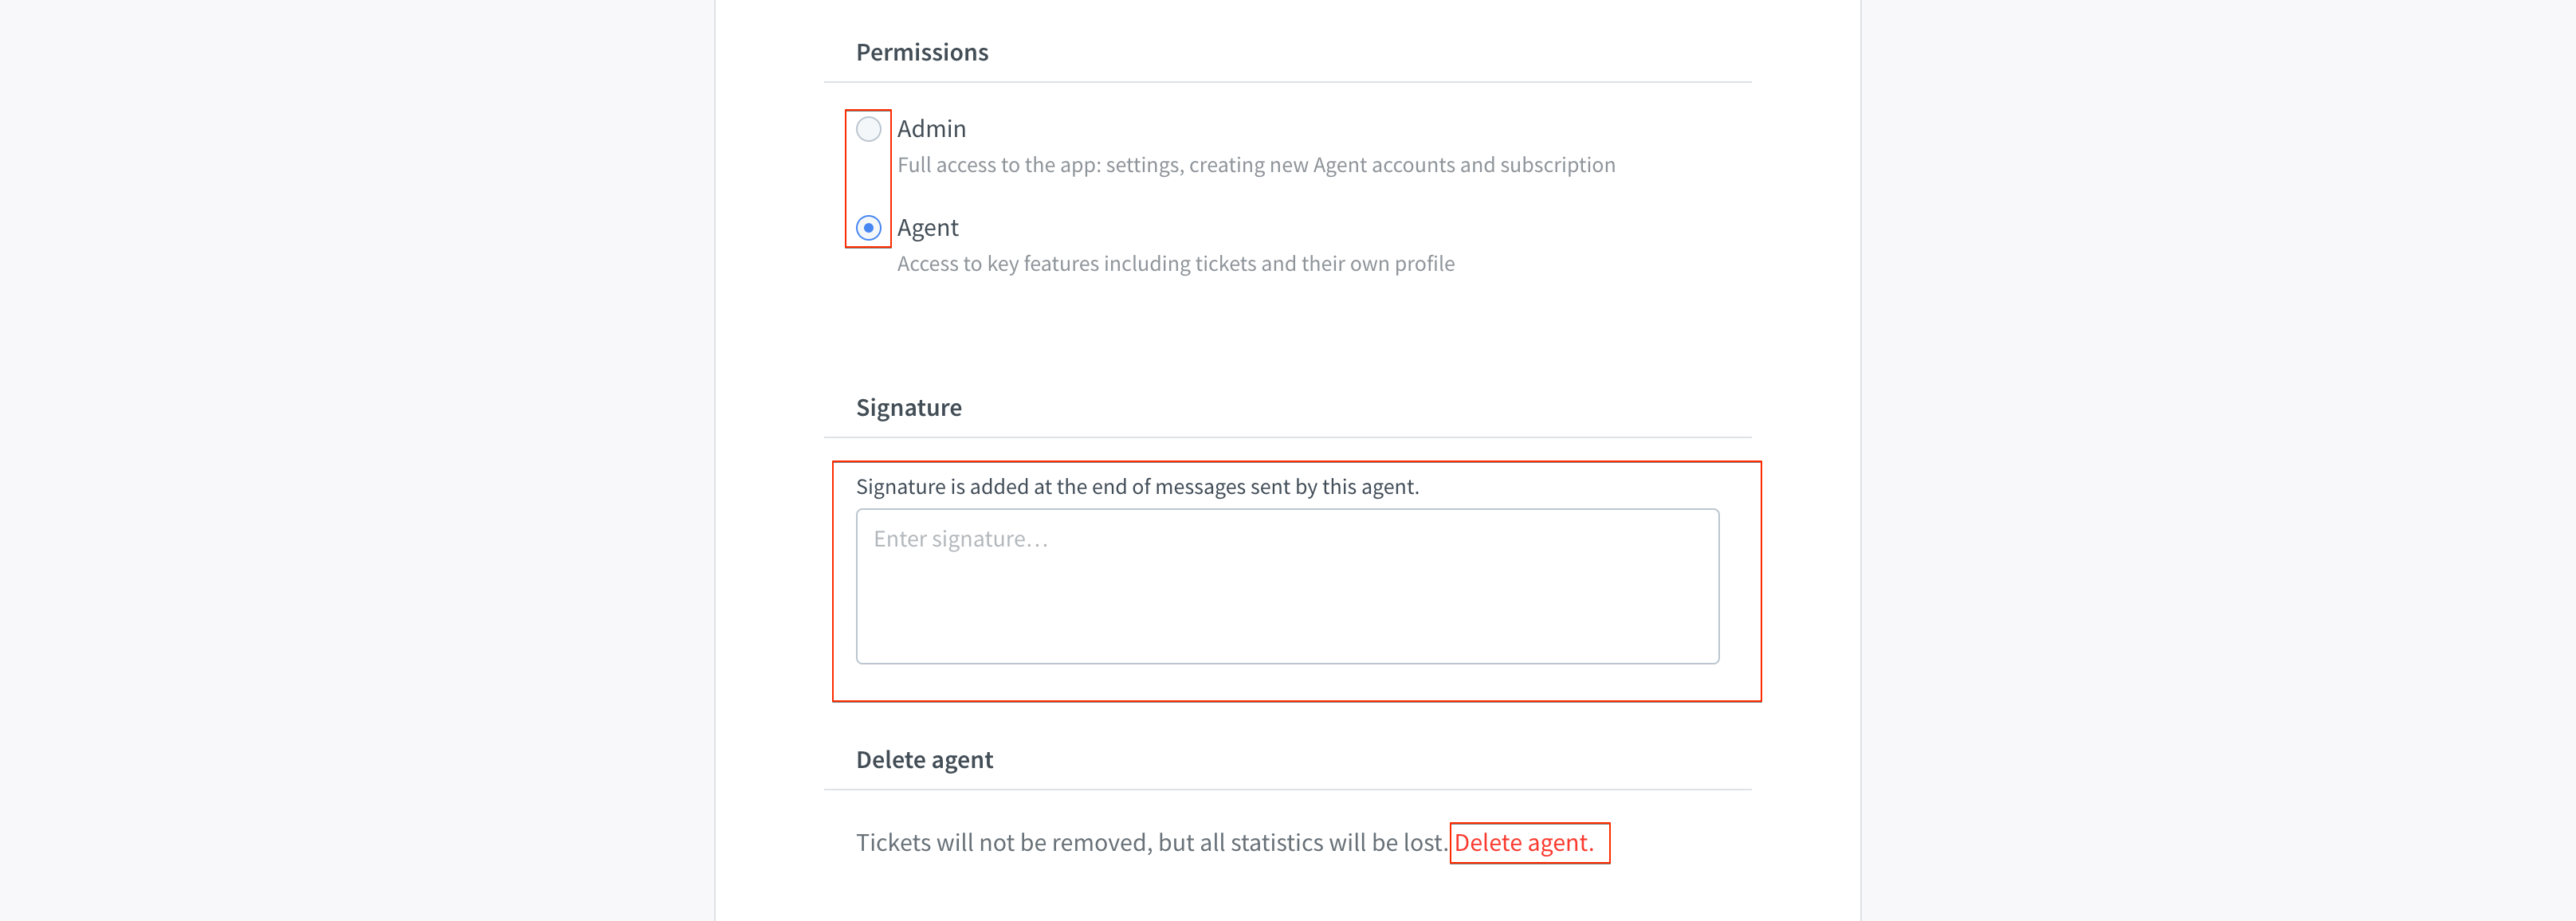
Task: Click the Permissions section heading
Action: (x=922, y=52)
